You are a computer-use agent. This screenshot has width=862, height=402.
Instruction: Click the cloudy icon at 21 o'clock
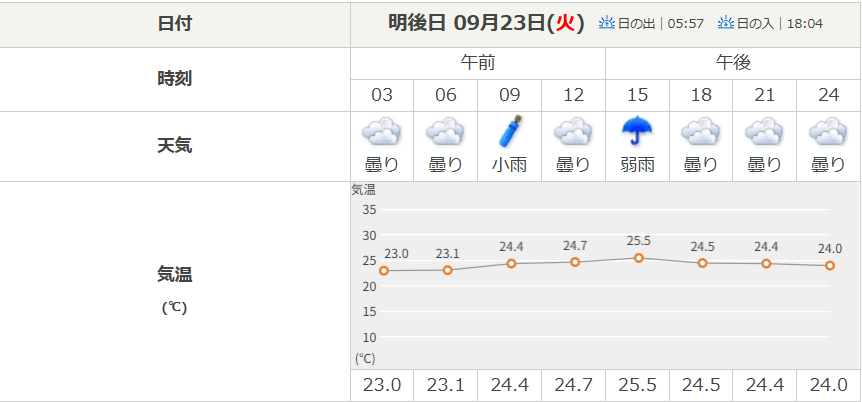765,132
